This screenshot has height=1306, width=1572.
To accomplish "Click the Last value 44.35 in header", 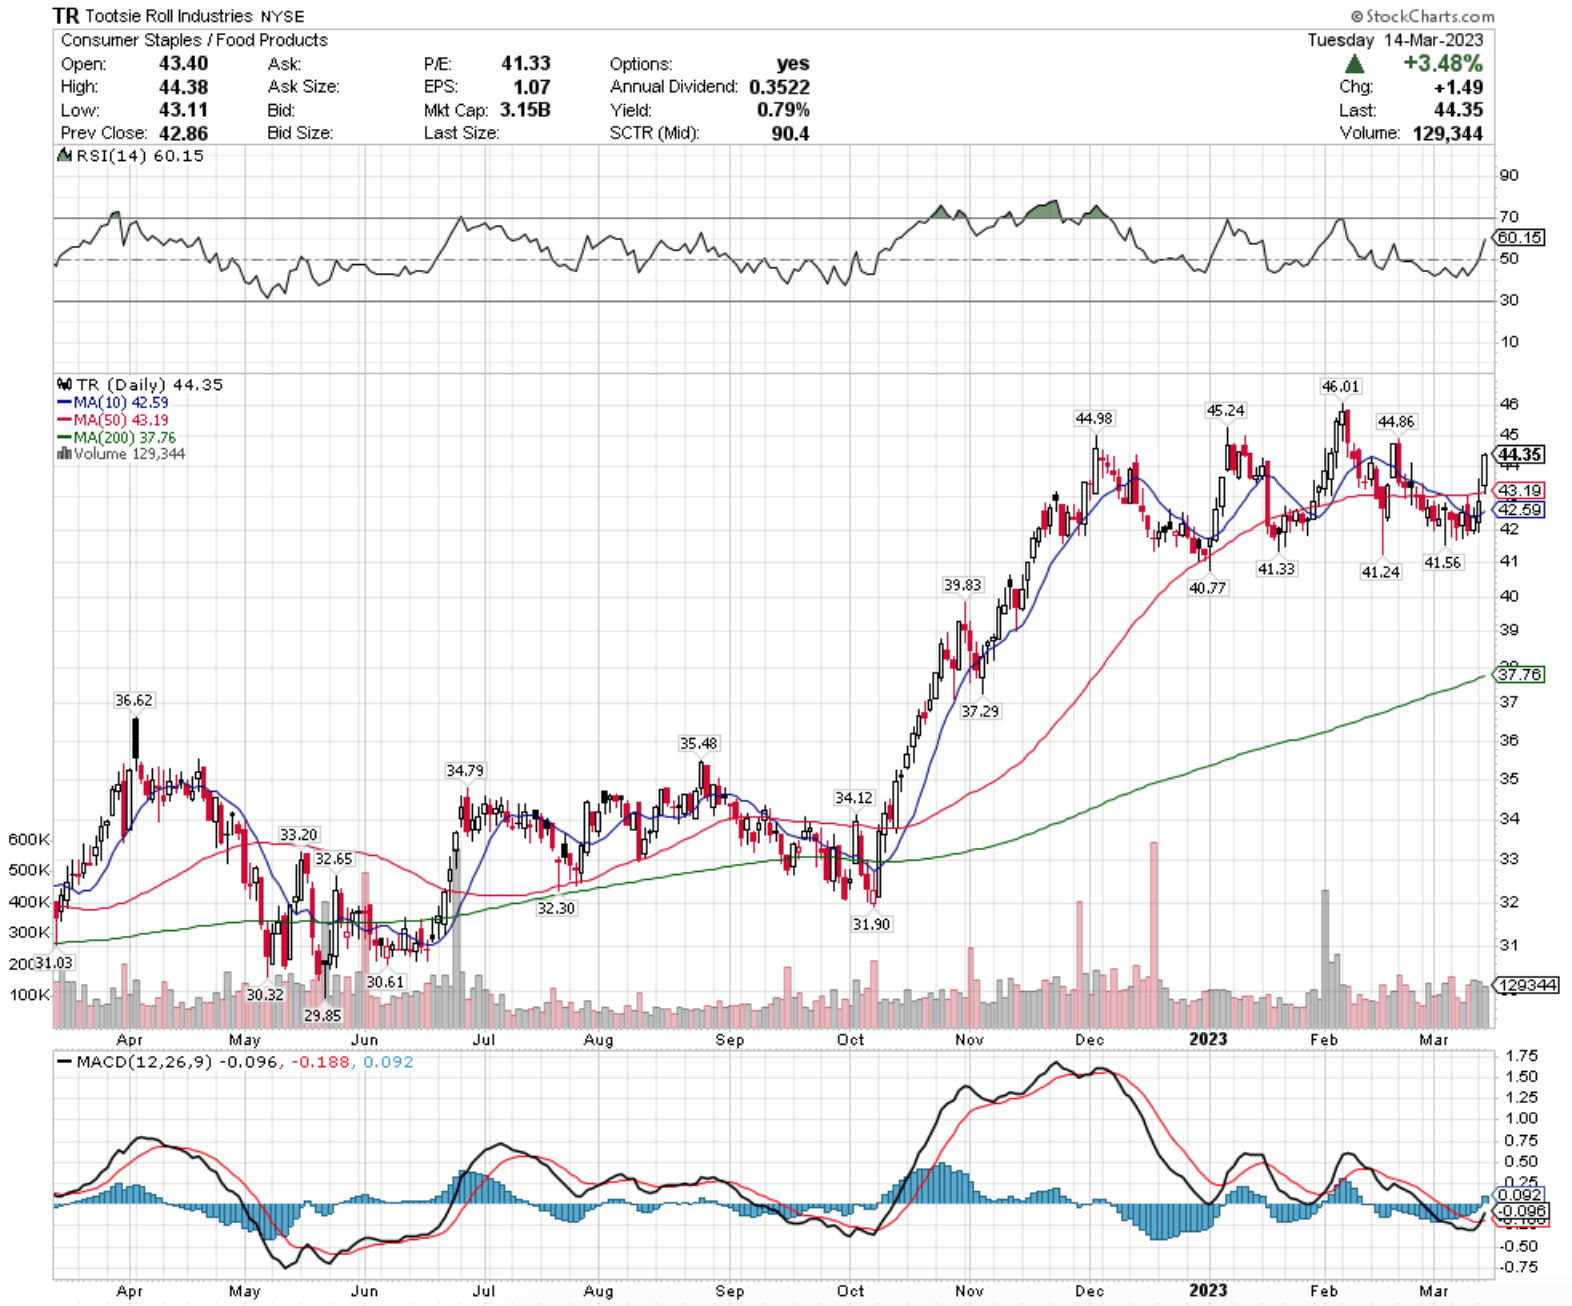I will pyautogui.click(x=1458, y=110).
